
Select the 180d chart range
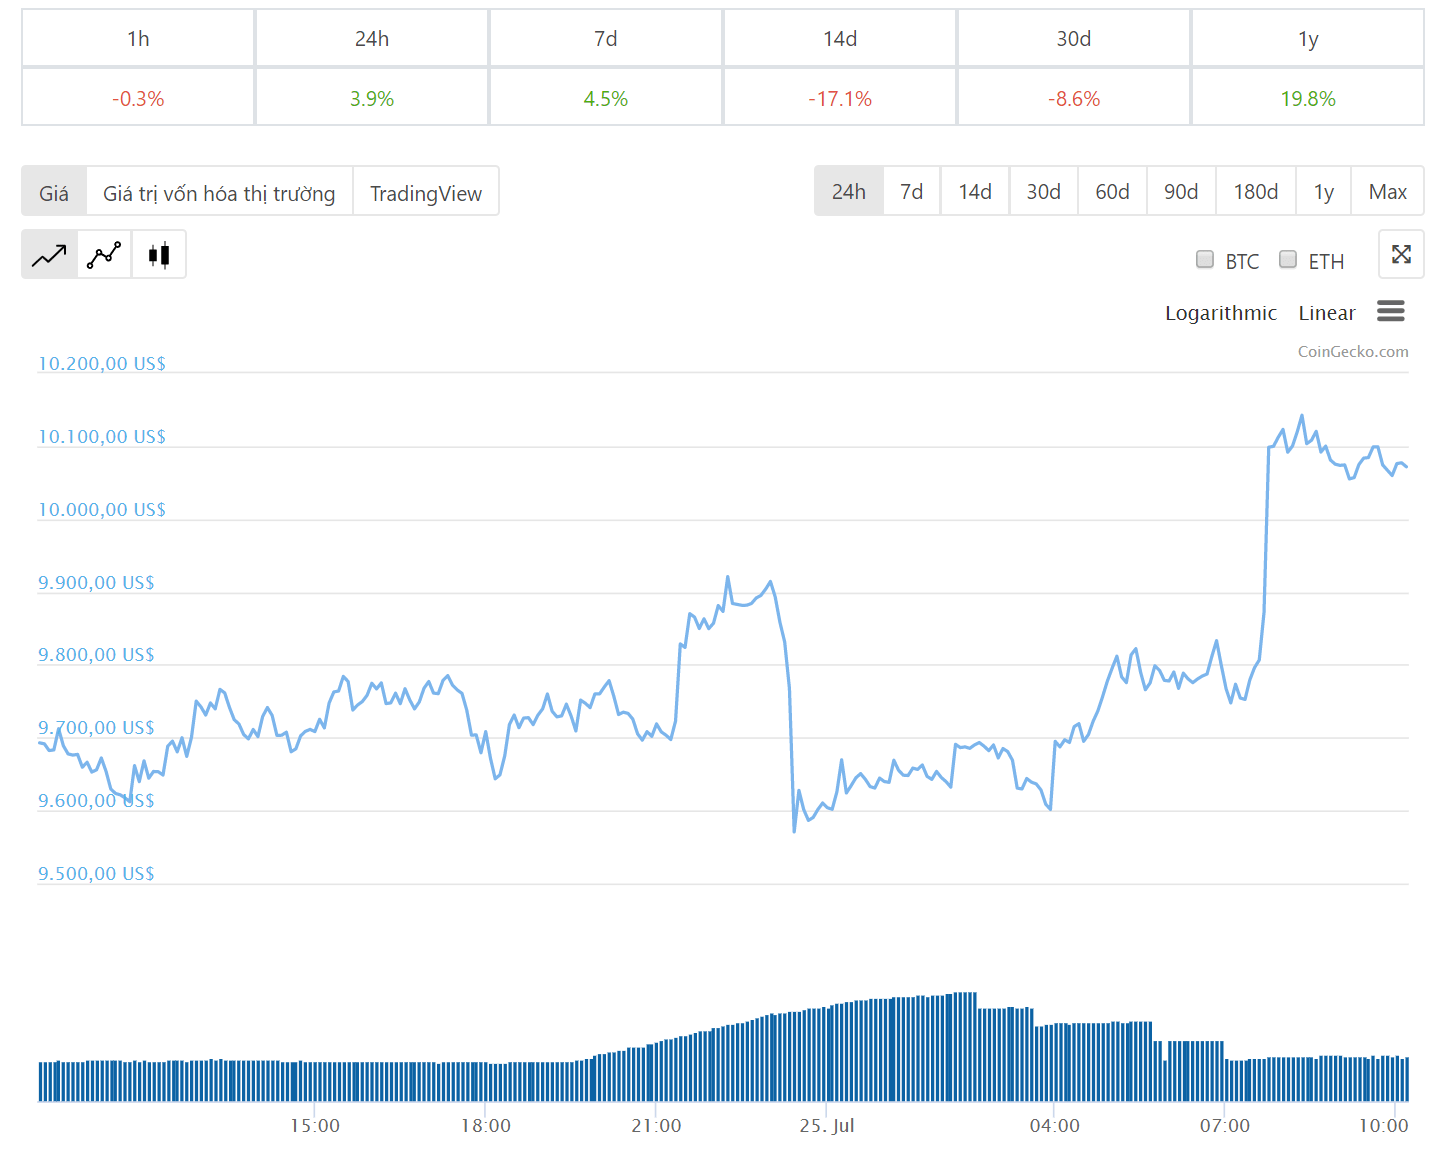1256,191
